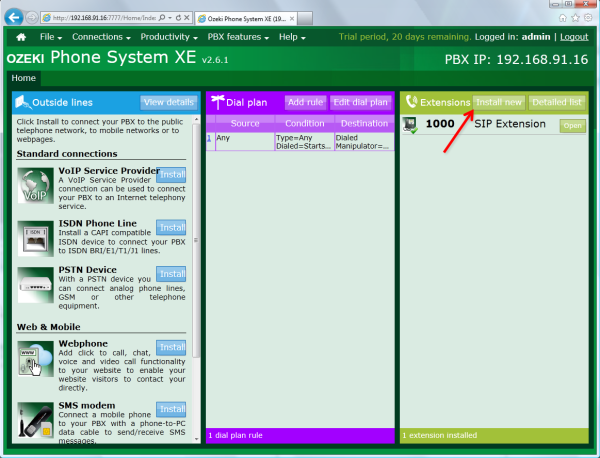Image resolution: width=600 pixels, height=458 pixels.
Task: Click the Type=Any condition cell
Action: (304, 142)
